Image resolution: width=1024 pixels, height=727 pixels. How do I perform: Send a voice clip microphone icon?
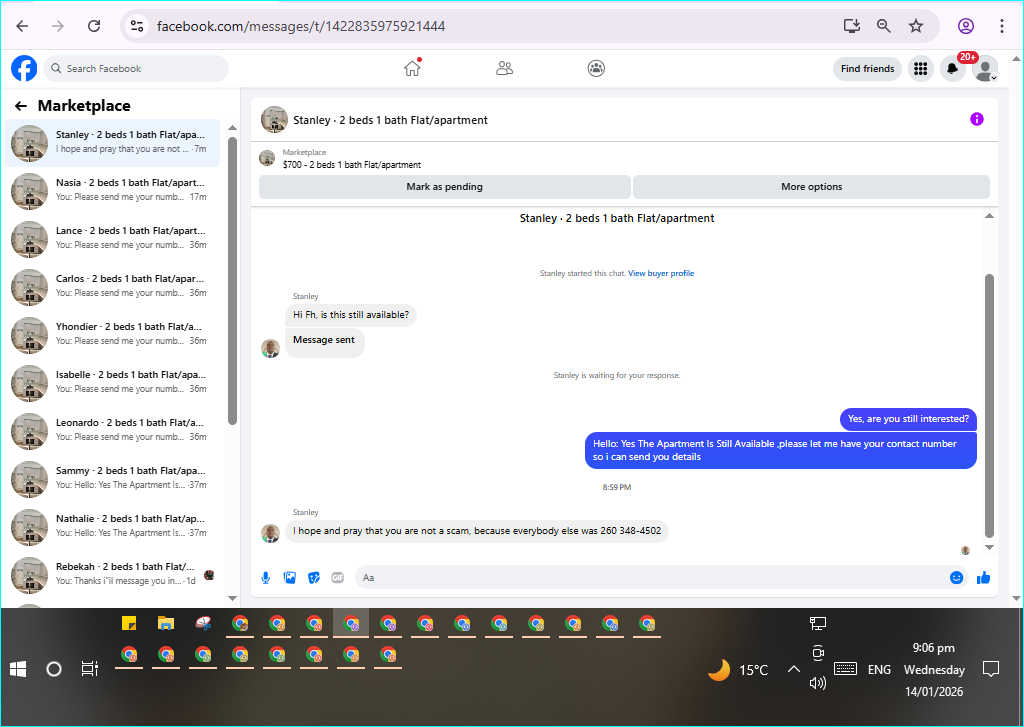click(266, 577)
